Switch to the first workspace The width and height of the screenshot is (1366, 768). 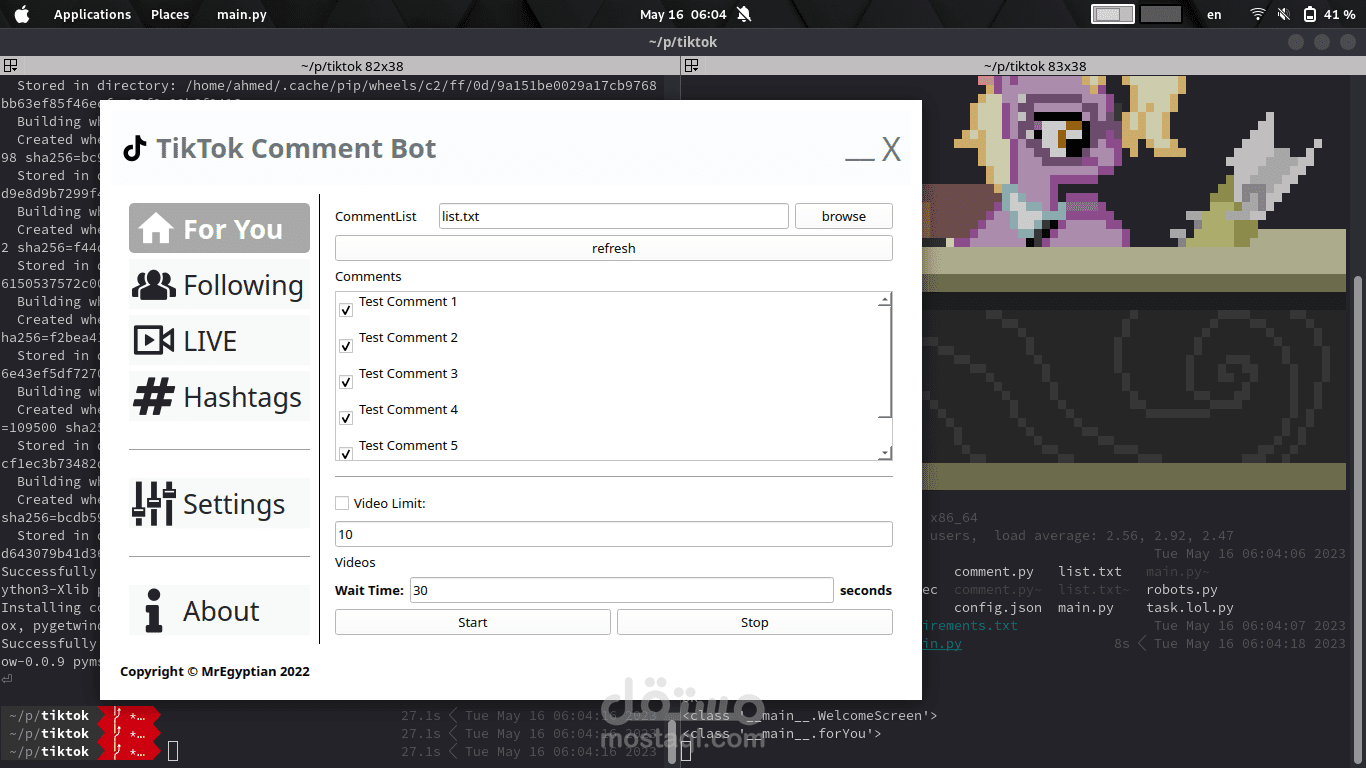pos(1113,14)
